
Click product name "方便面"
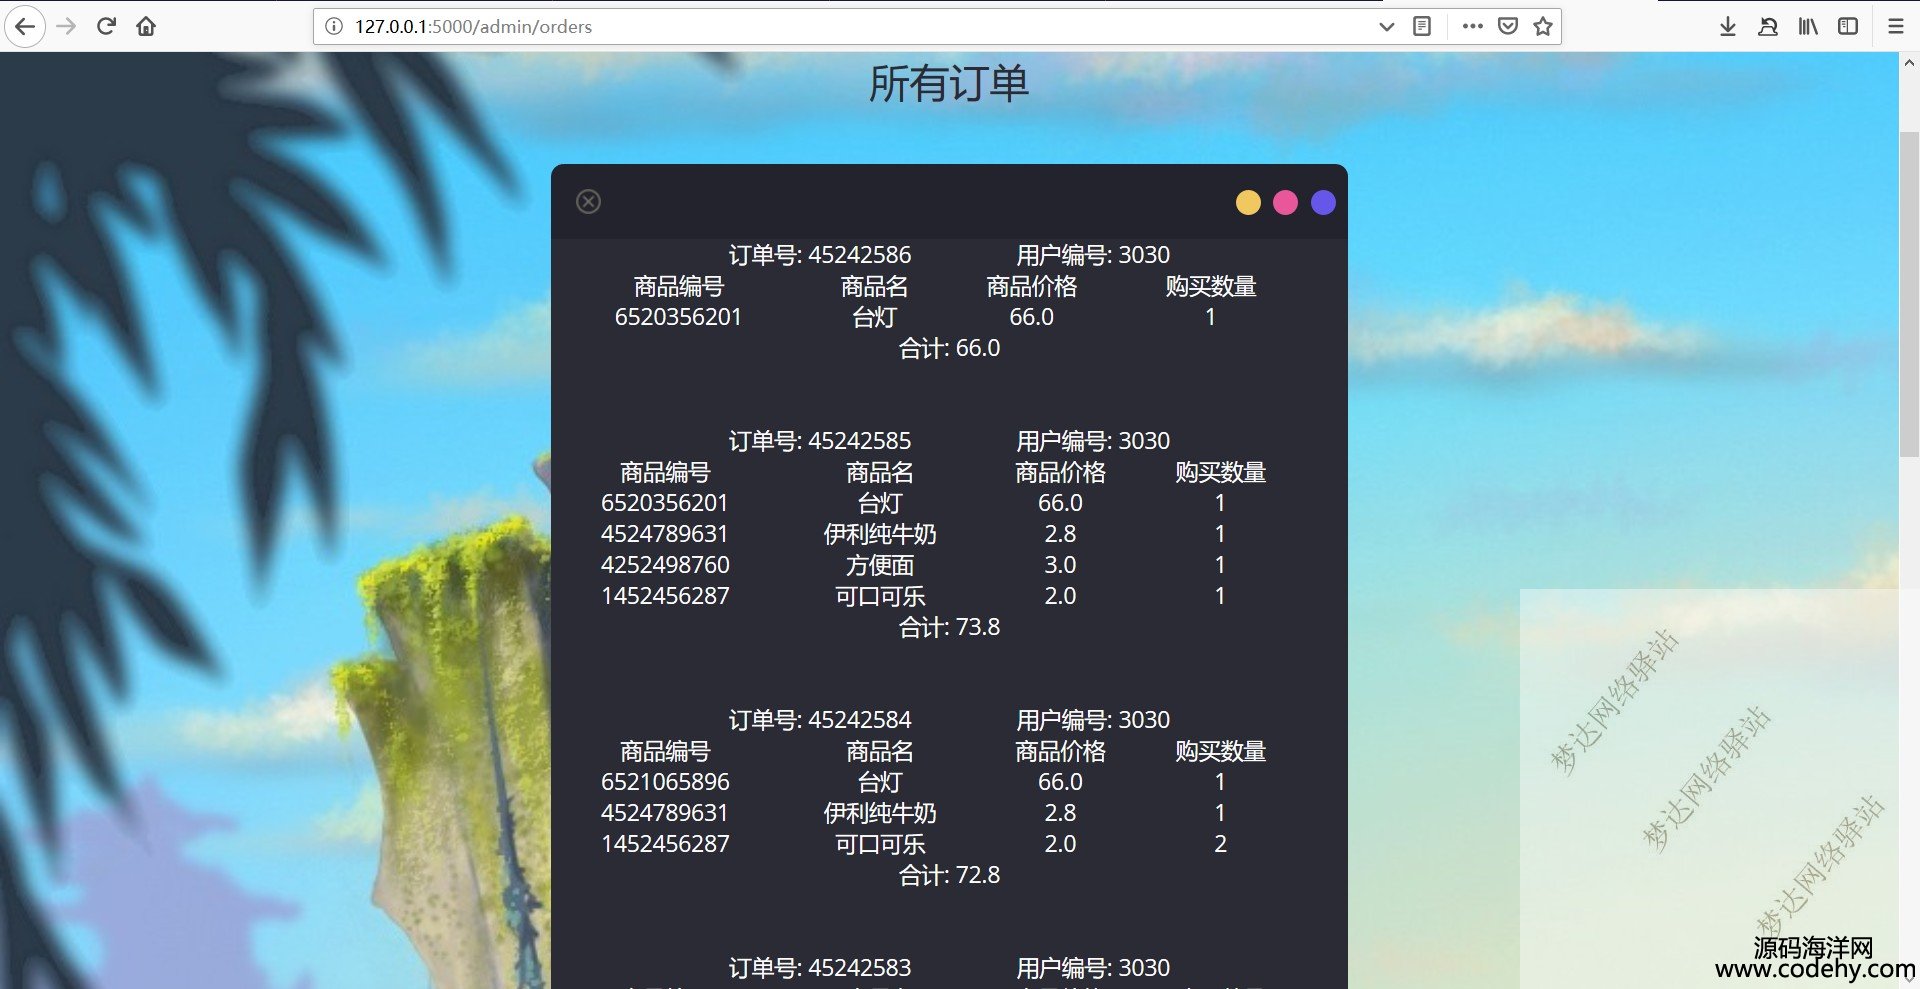[x=880, y=565]
